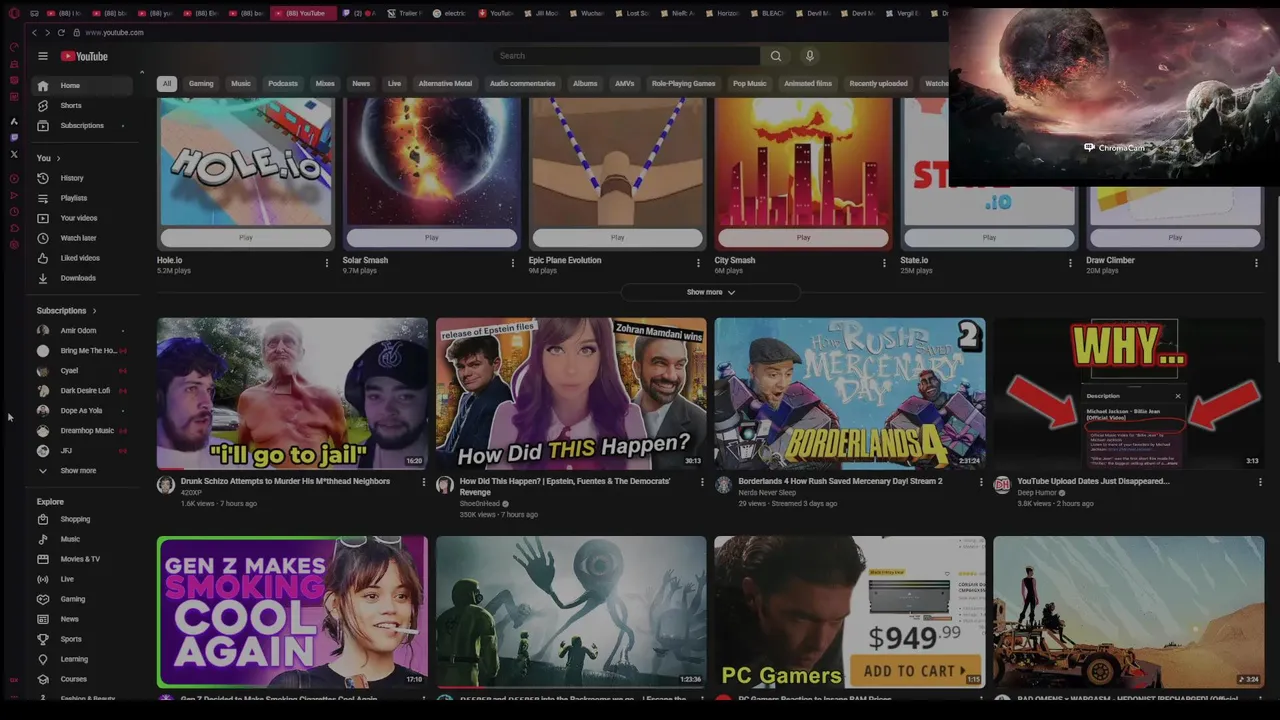The height and width of the screenshot is (720, 1280).
Task: Open News under Explore
Action: pos(82,619)
